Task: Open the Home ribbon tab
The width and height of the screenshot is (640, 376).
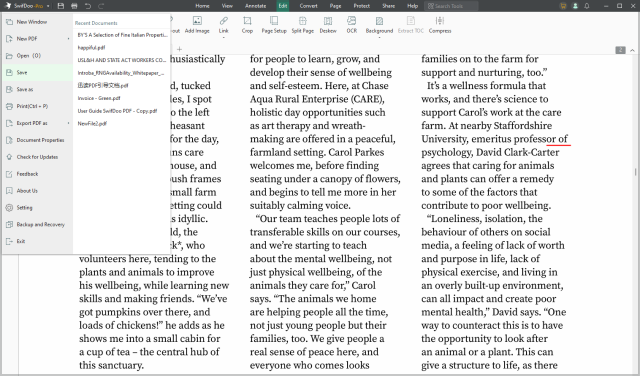Action: pos(202,6)
